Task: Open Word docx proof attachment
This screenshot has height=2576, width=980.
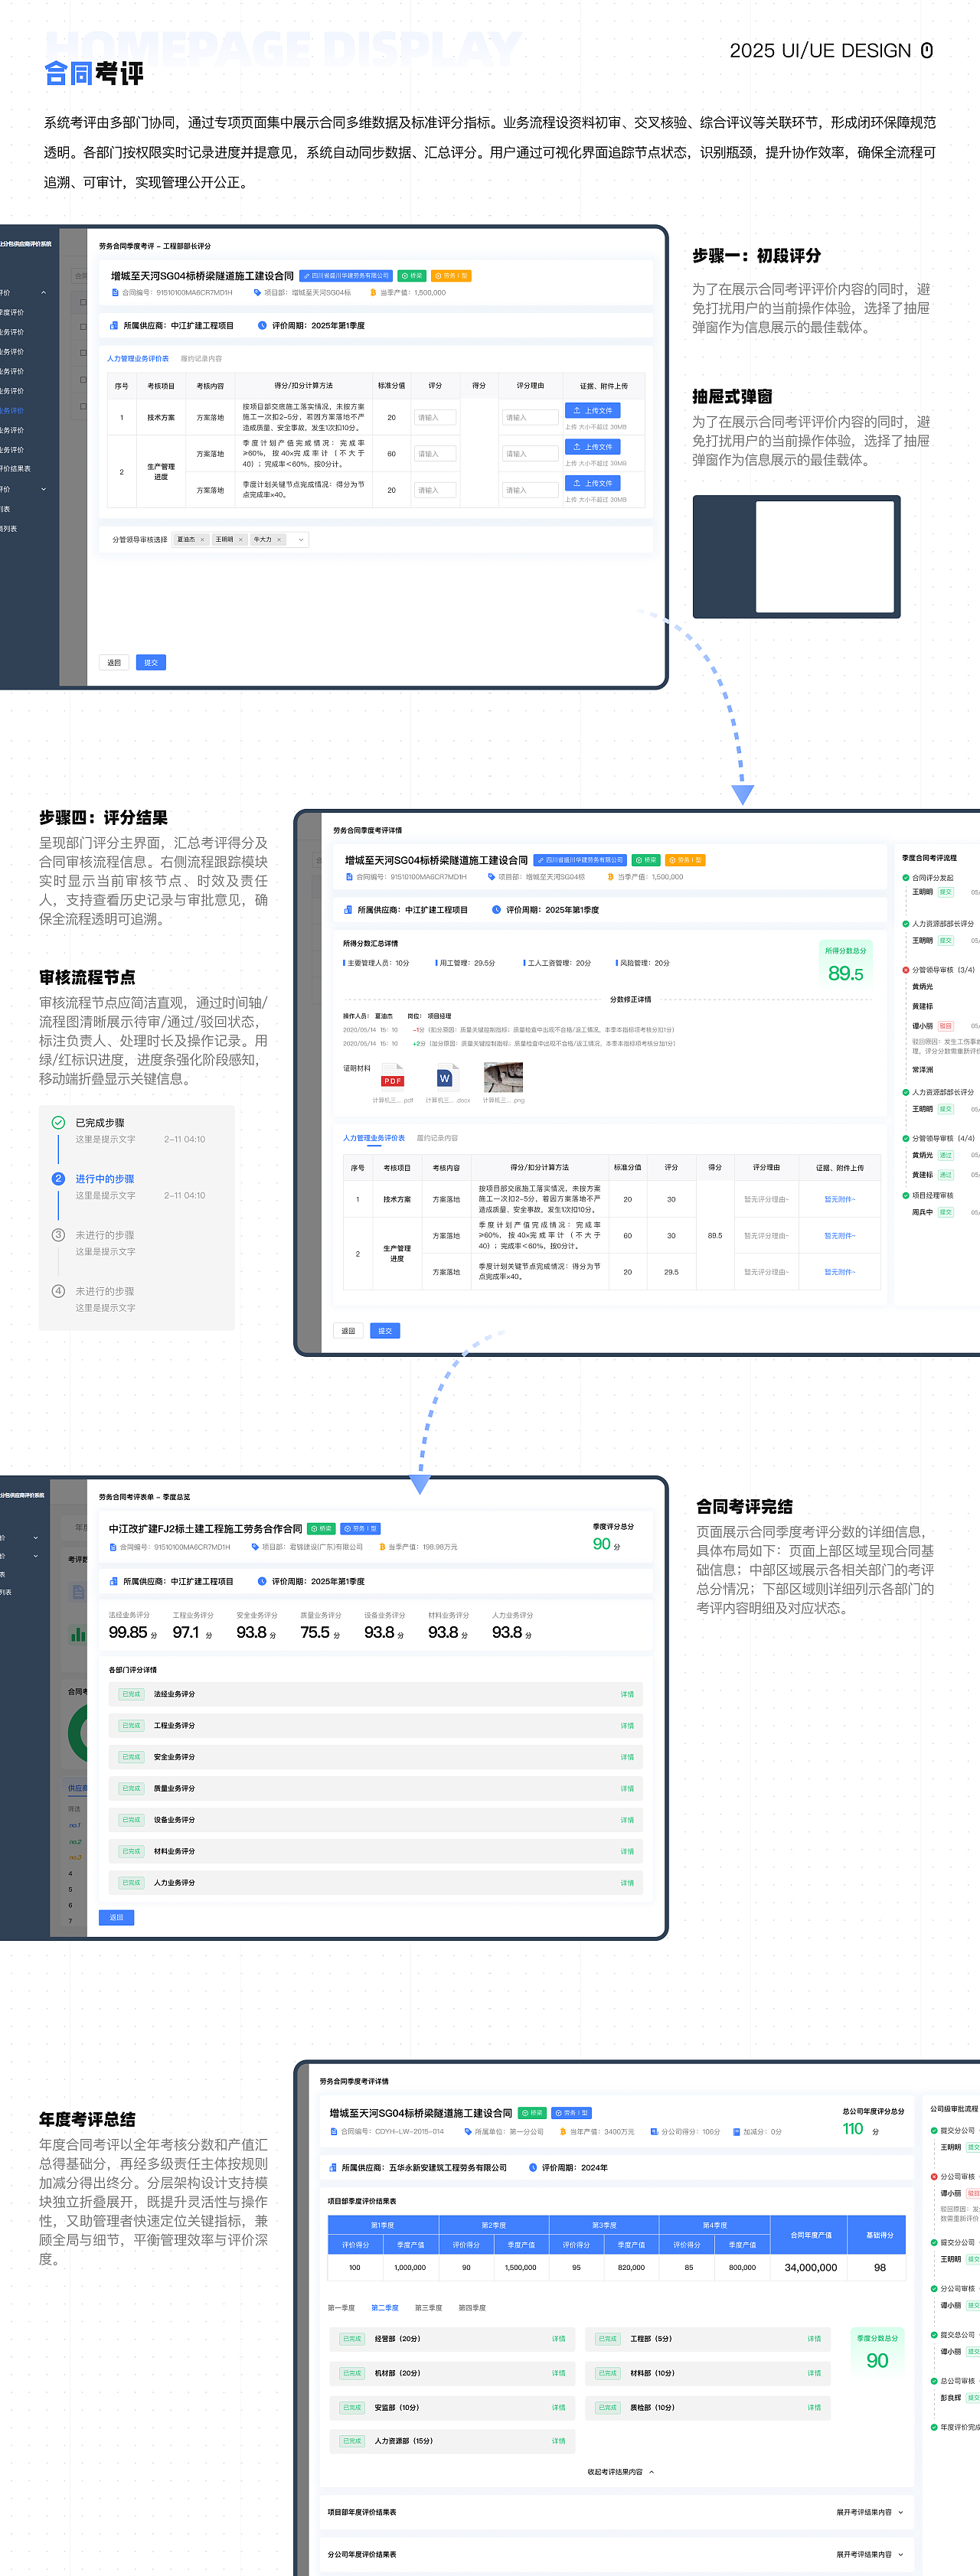Action: tap(446, 1079)
